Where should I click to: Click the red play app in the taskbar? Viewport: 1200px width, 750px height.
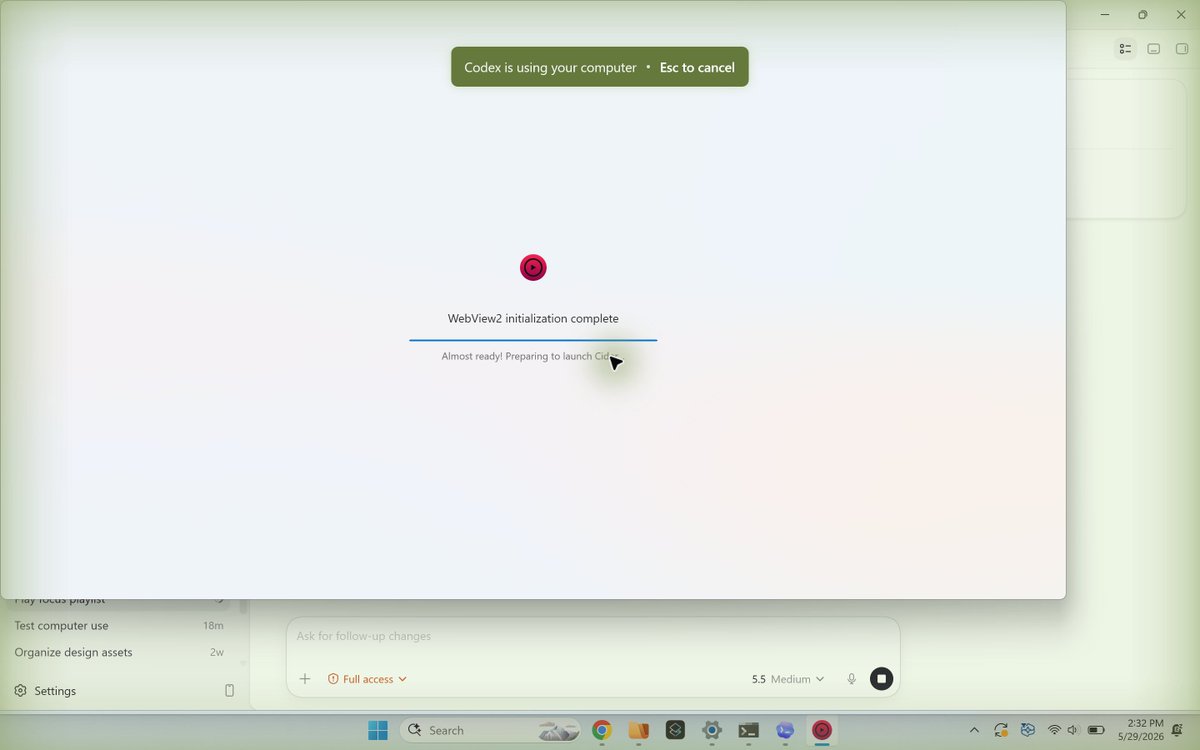(x=822, y=730)
